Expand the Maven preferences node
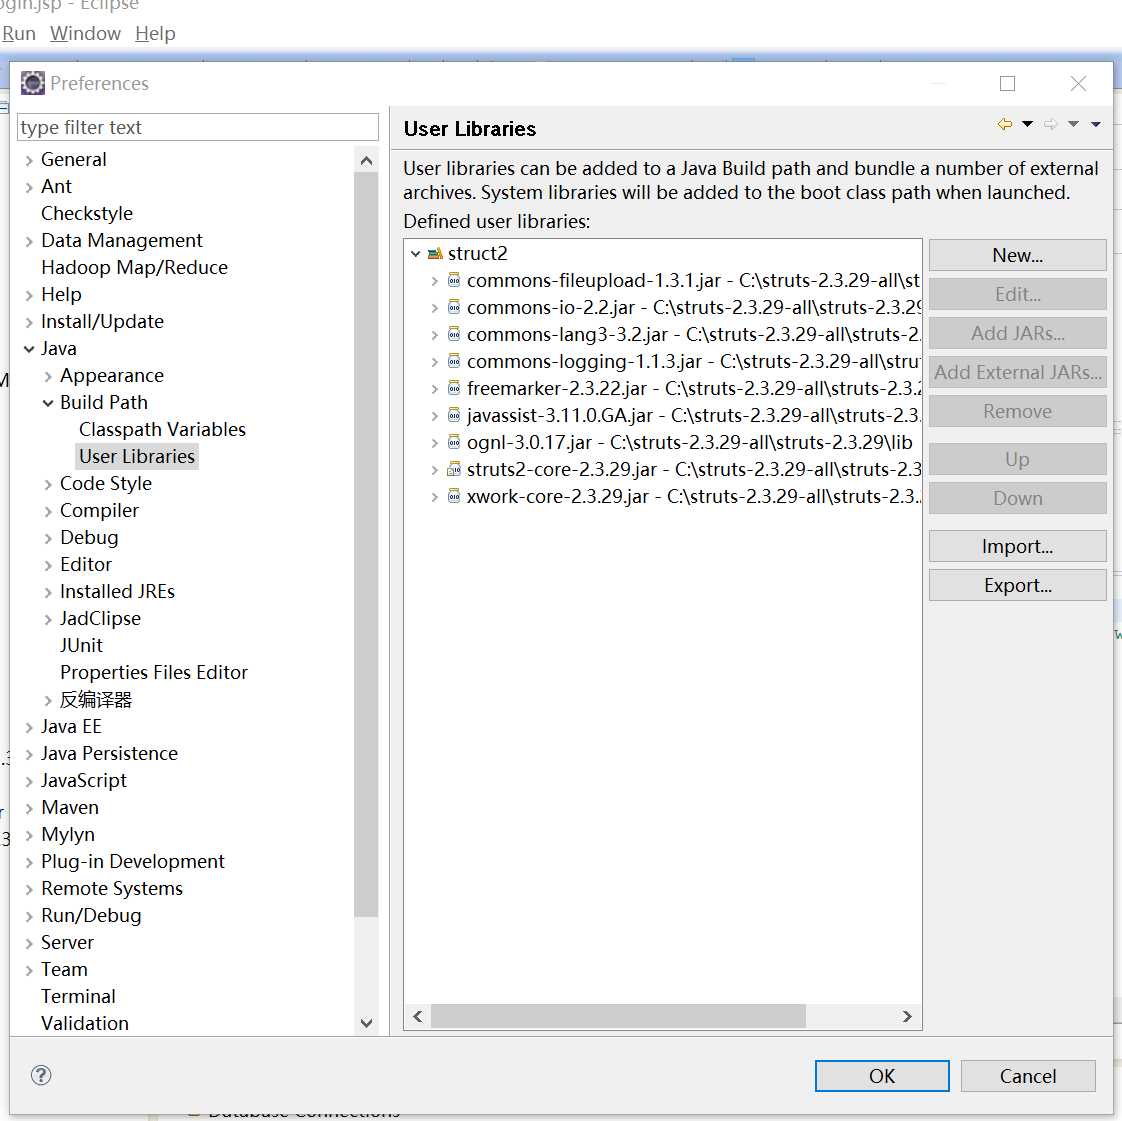Viewport: 1122px width, 1121px height. click(29, 808)
